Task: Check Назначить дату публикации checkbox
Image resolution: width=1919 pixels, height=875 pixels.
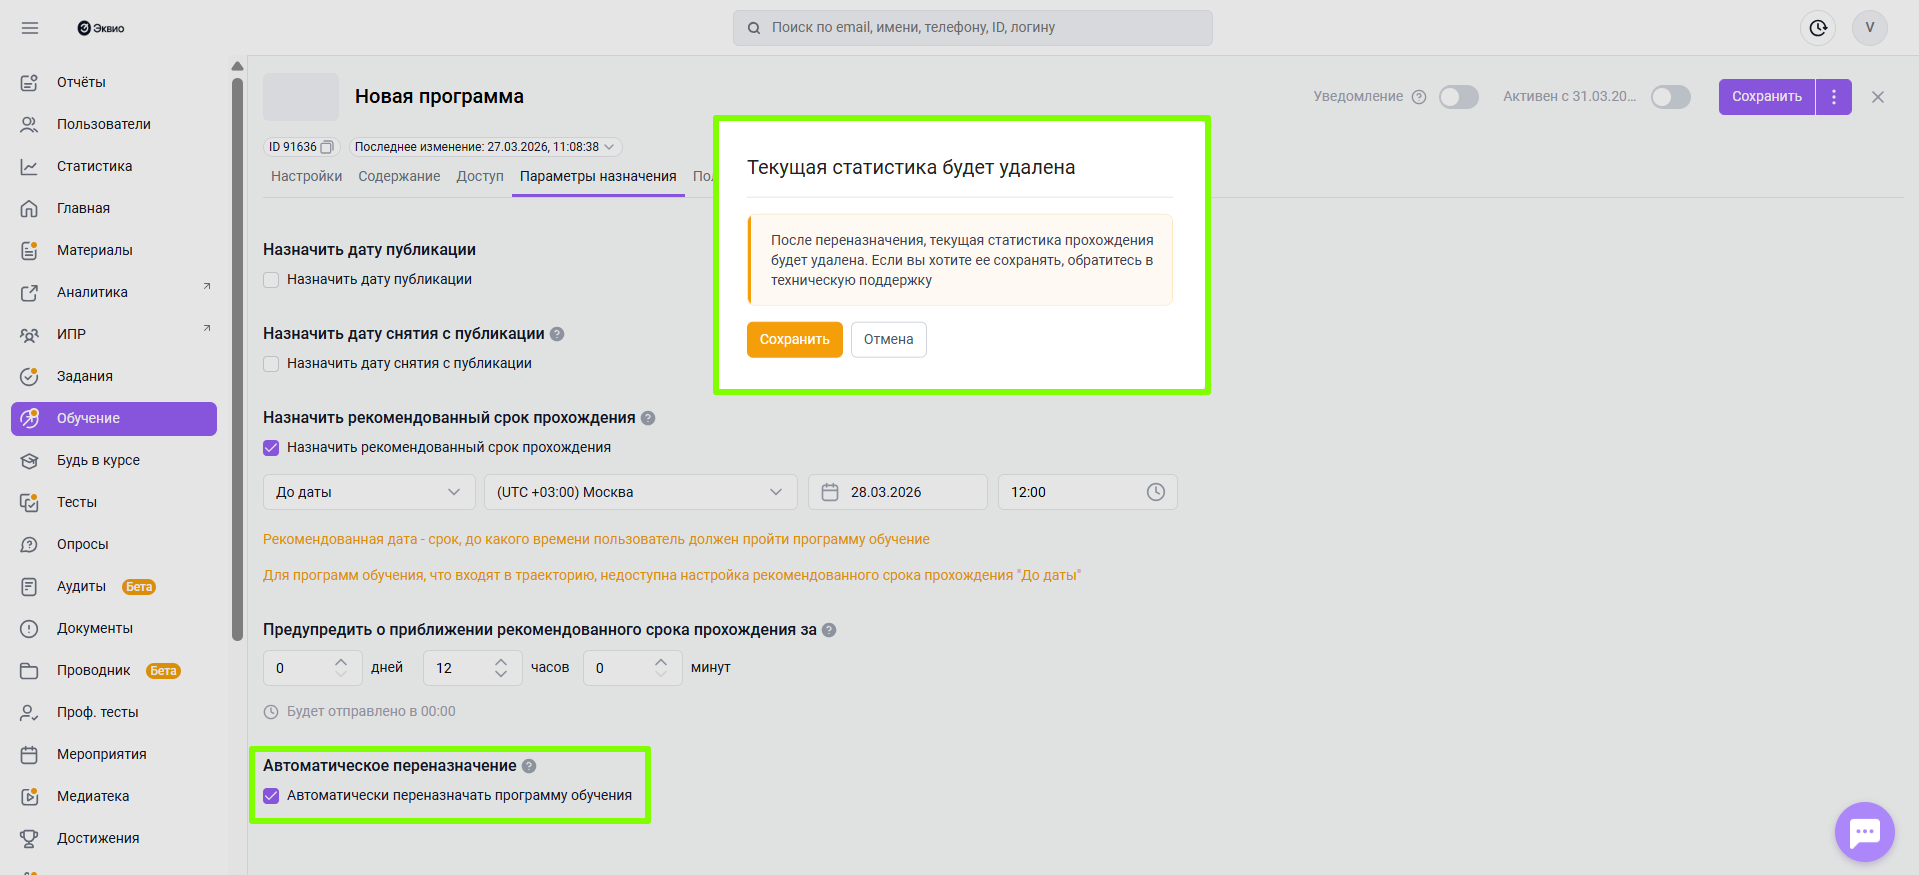Action: [271, 280]
